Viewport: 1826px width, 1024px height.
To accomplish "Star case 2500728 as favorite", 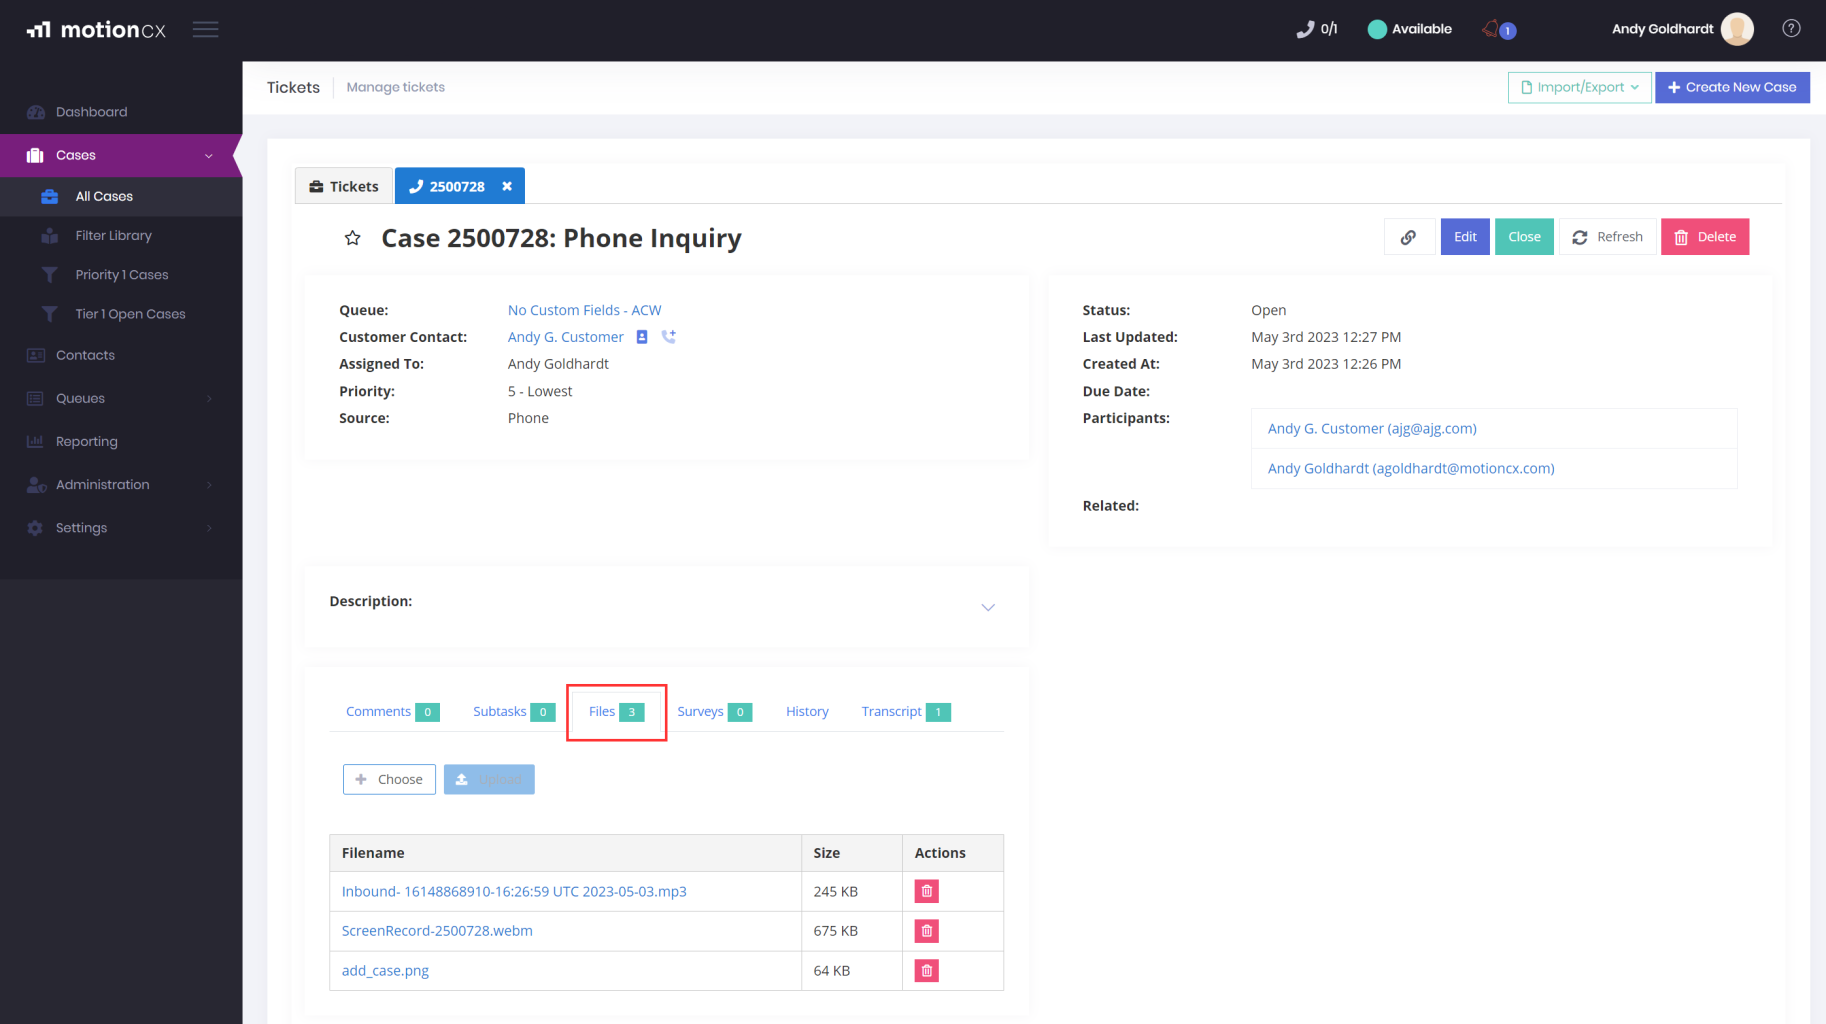I will pos(352,238).
